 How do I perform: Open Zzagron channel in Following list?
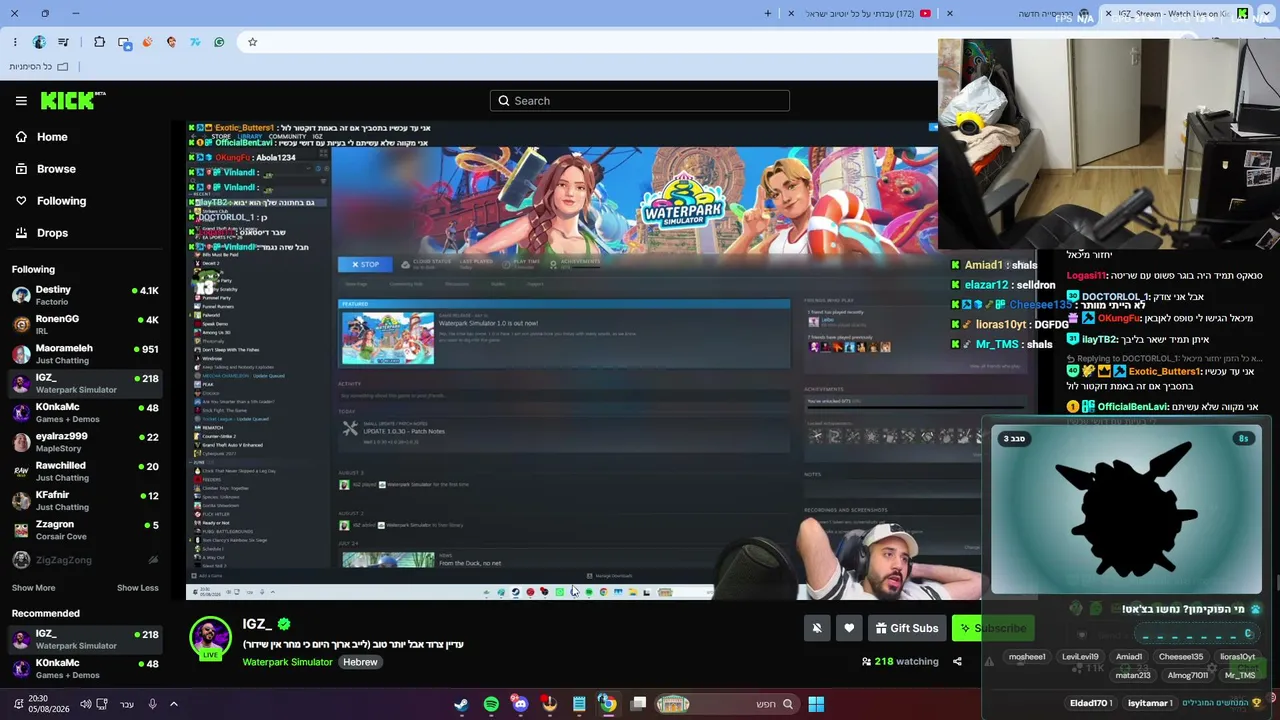(85, 530)
